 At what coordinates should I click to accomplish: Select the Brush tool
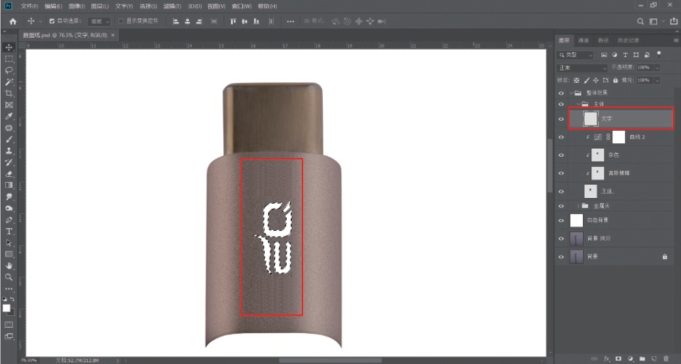(9, 139)
